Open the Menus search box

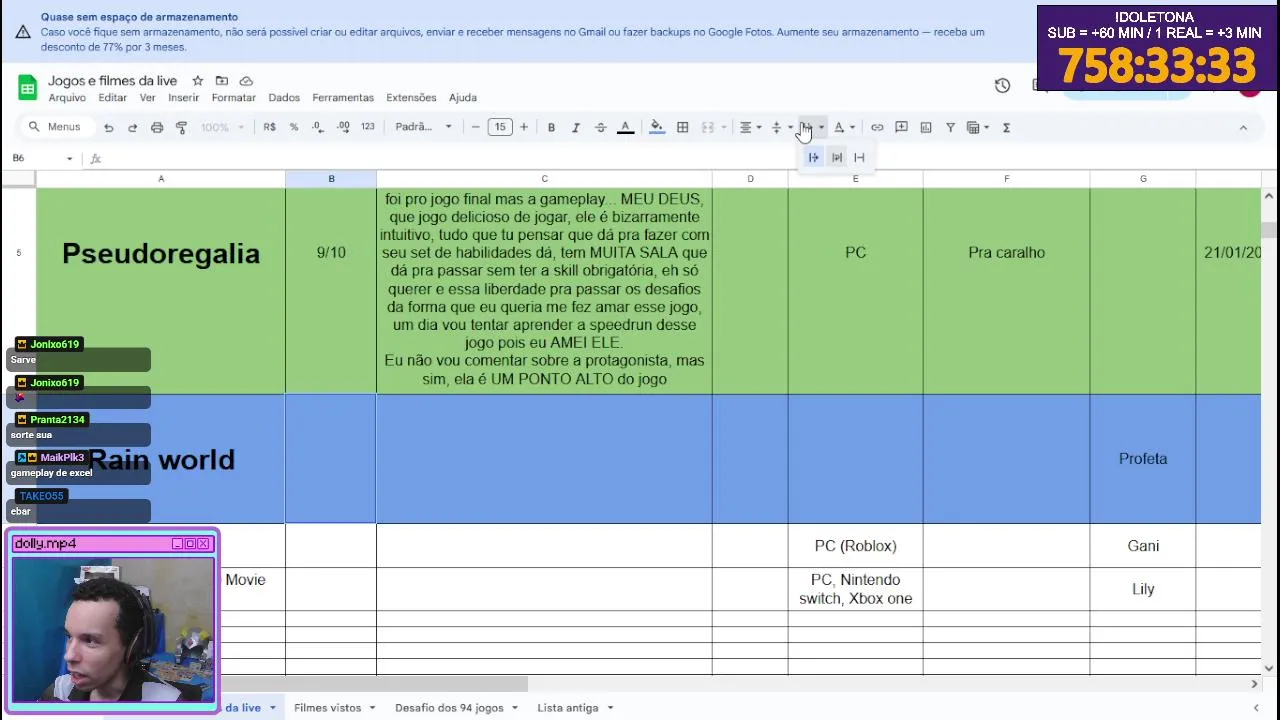click(x=55, y=127)
